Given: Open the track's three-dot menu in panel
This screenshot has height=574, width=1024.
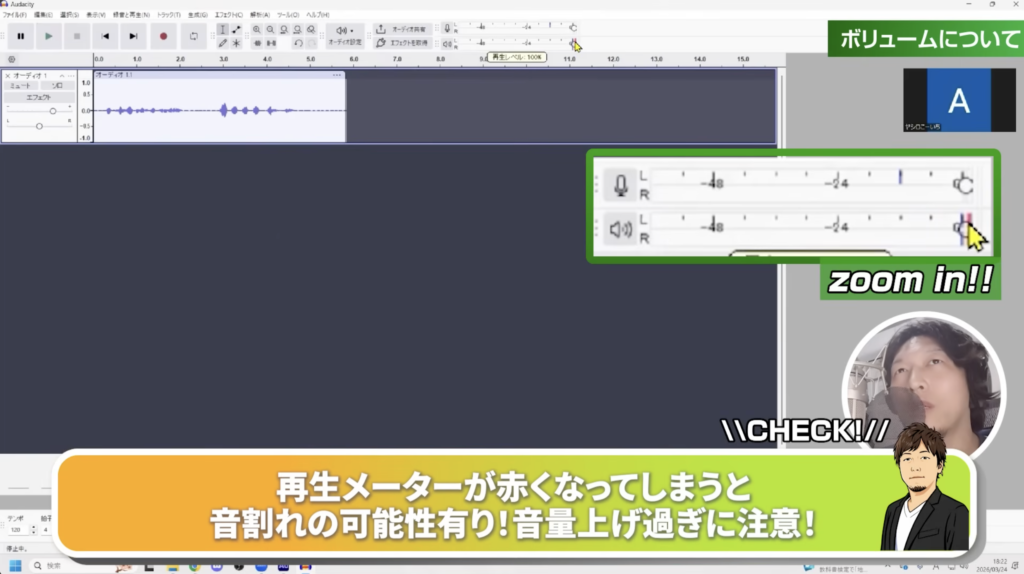Looking at the screenshot, I should (x=72, y=75).
